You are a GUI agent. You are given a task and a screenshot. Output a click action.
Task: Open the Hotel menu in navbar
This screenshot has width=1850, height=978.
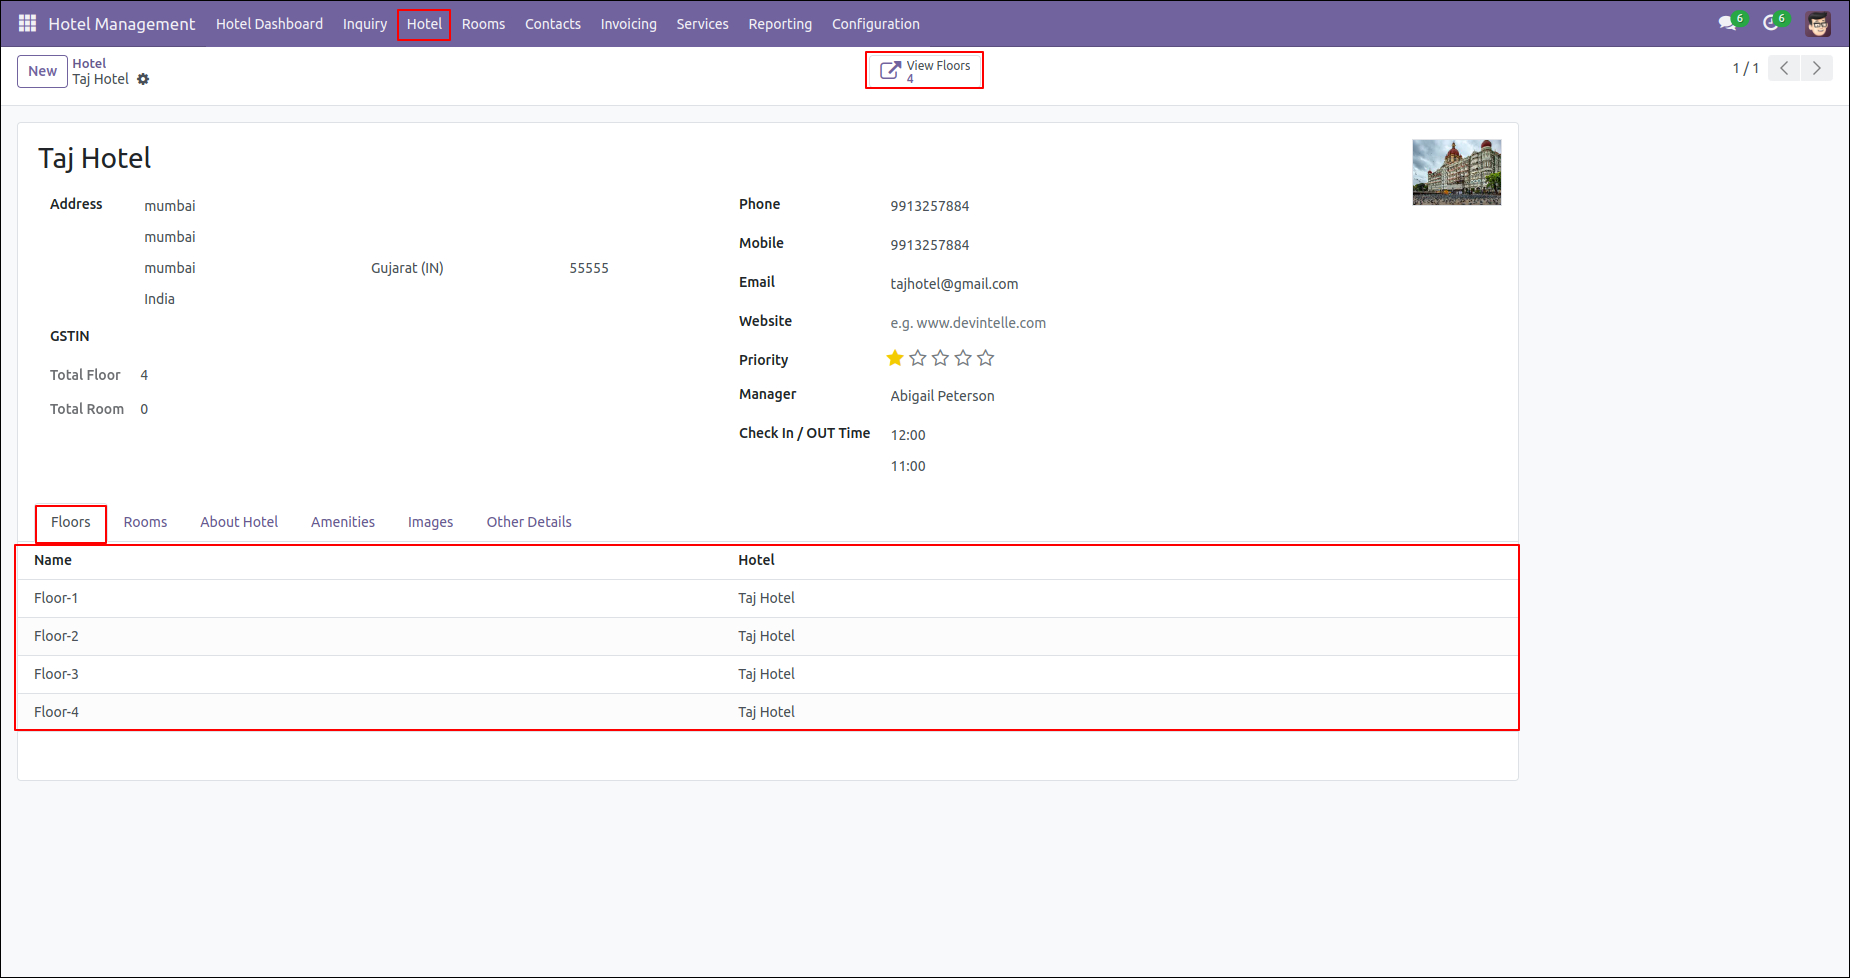tap(424, 24)
